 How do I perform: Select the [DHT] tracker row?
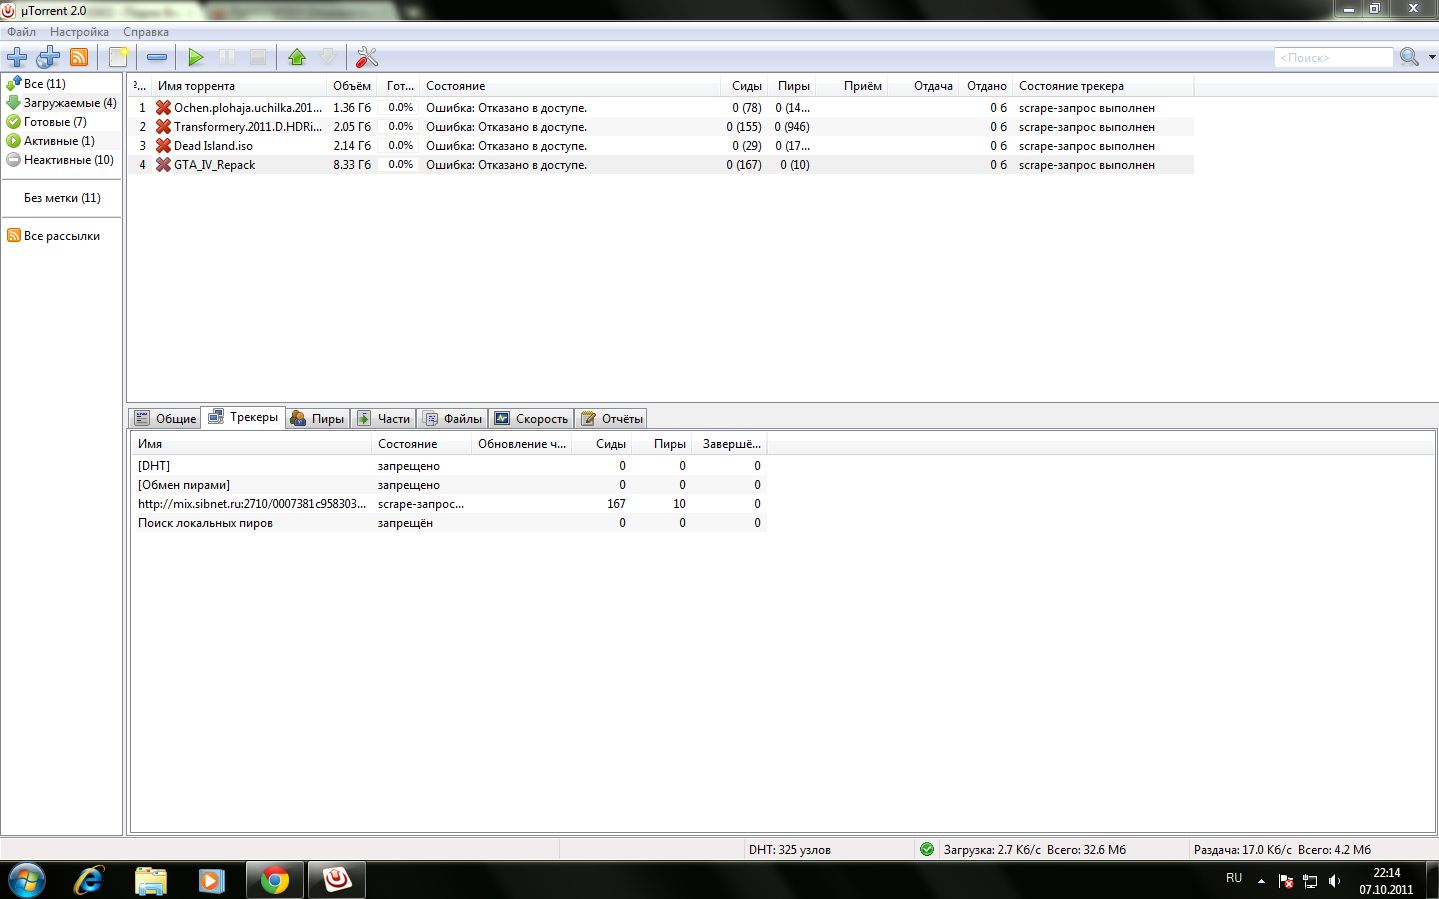tap(449, 466)
